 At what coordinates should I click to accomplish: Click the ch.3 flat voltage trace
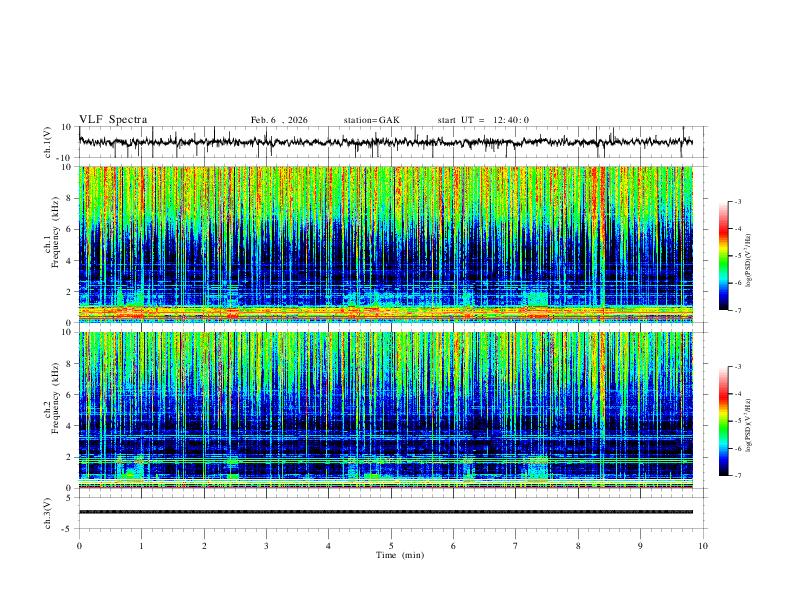click(386, 512)
